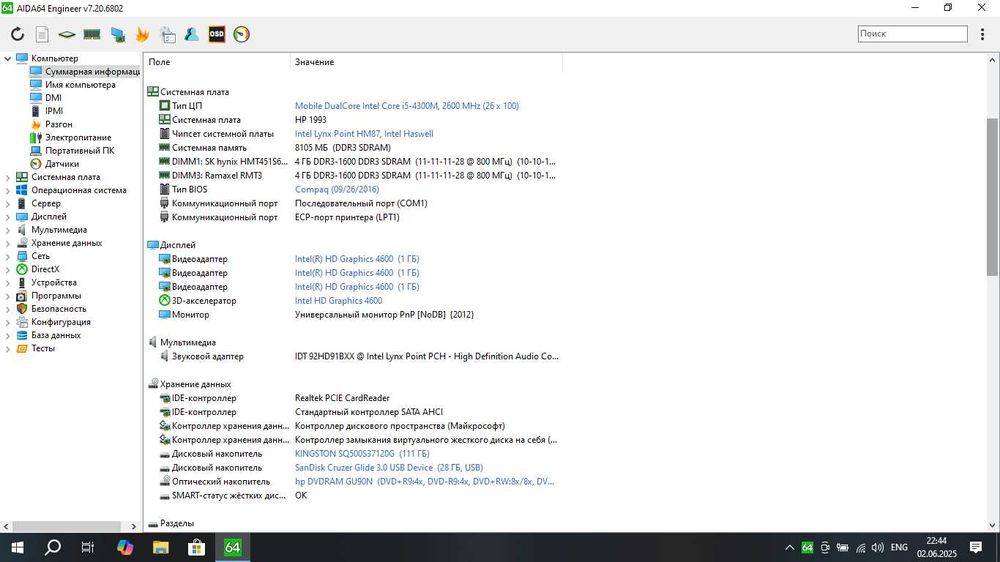
Task: Open the Windows Start menu
Action: (17, 547)
